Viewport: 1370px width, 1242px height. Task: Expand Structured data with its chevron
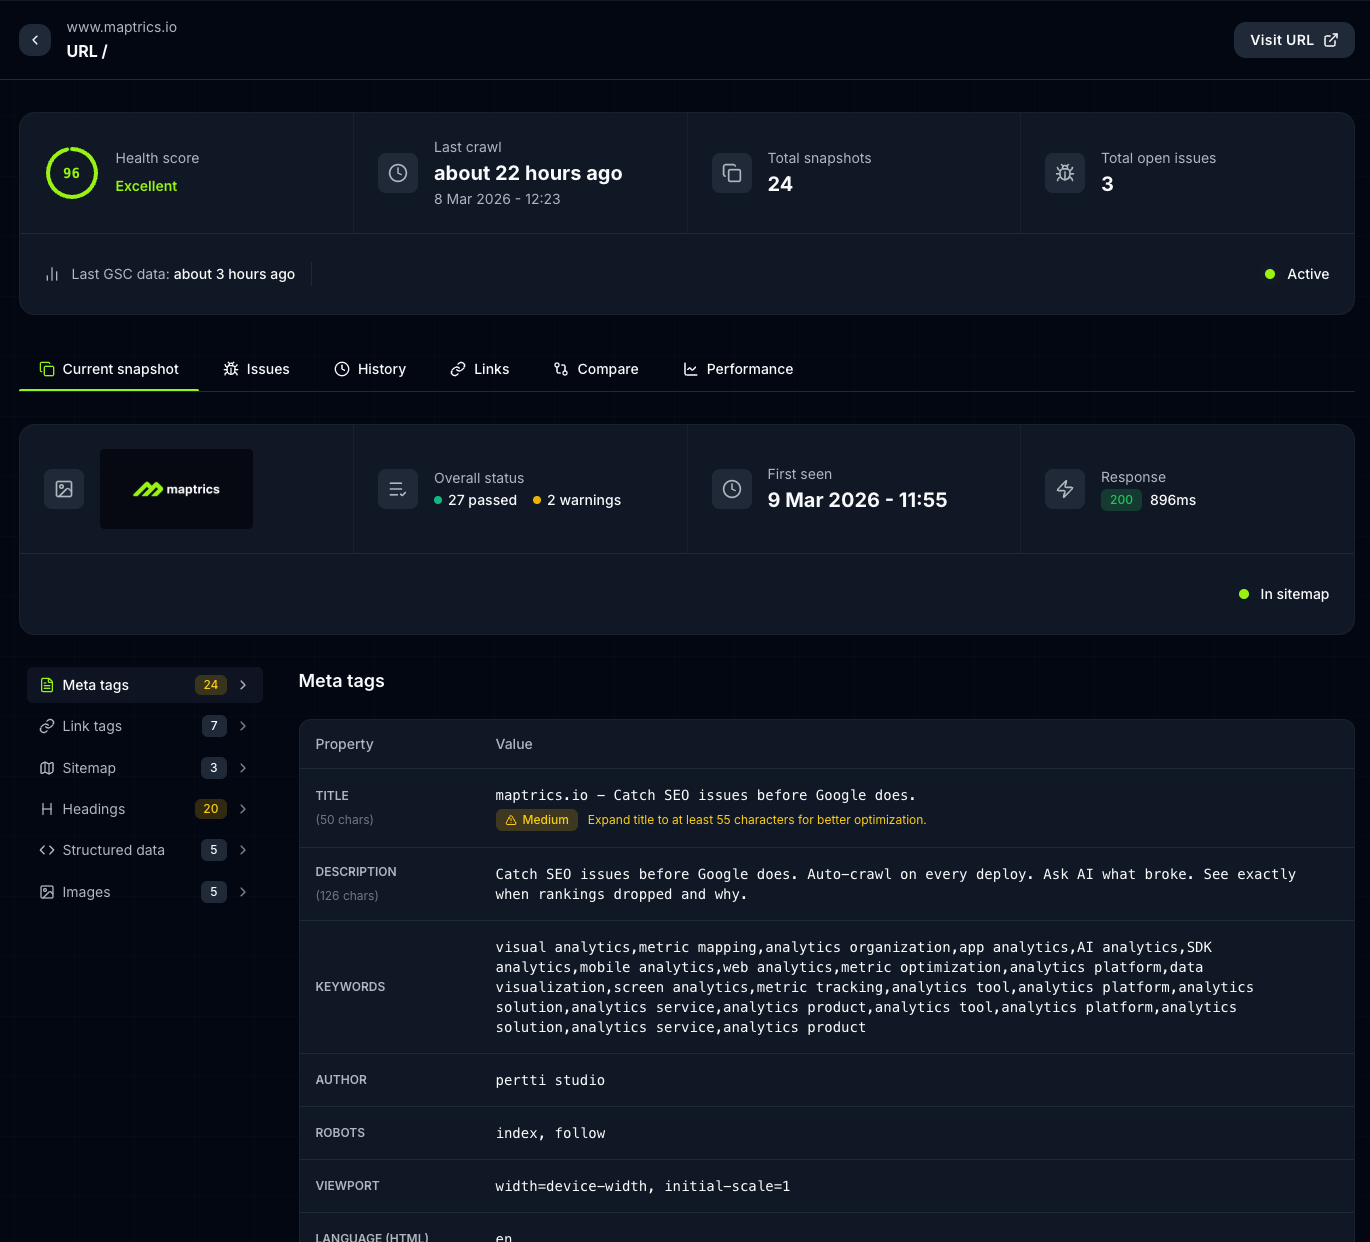[243, 850]
